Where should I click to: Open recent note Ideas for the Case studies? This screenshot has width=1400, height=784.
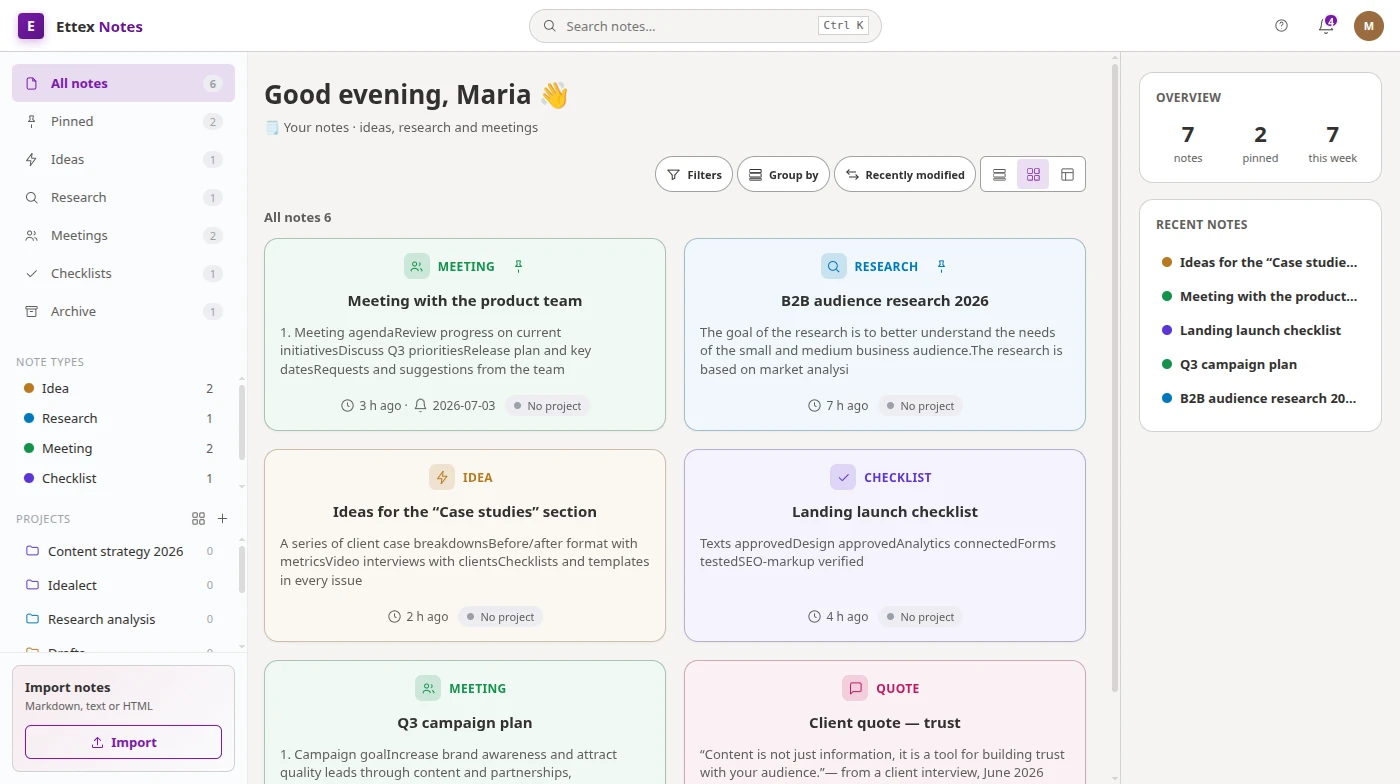(x=1260, y=262)
